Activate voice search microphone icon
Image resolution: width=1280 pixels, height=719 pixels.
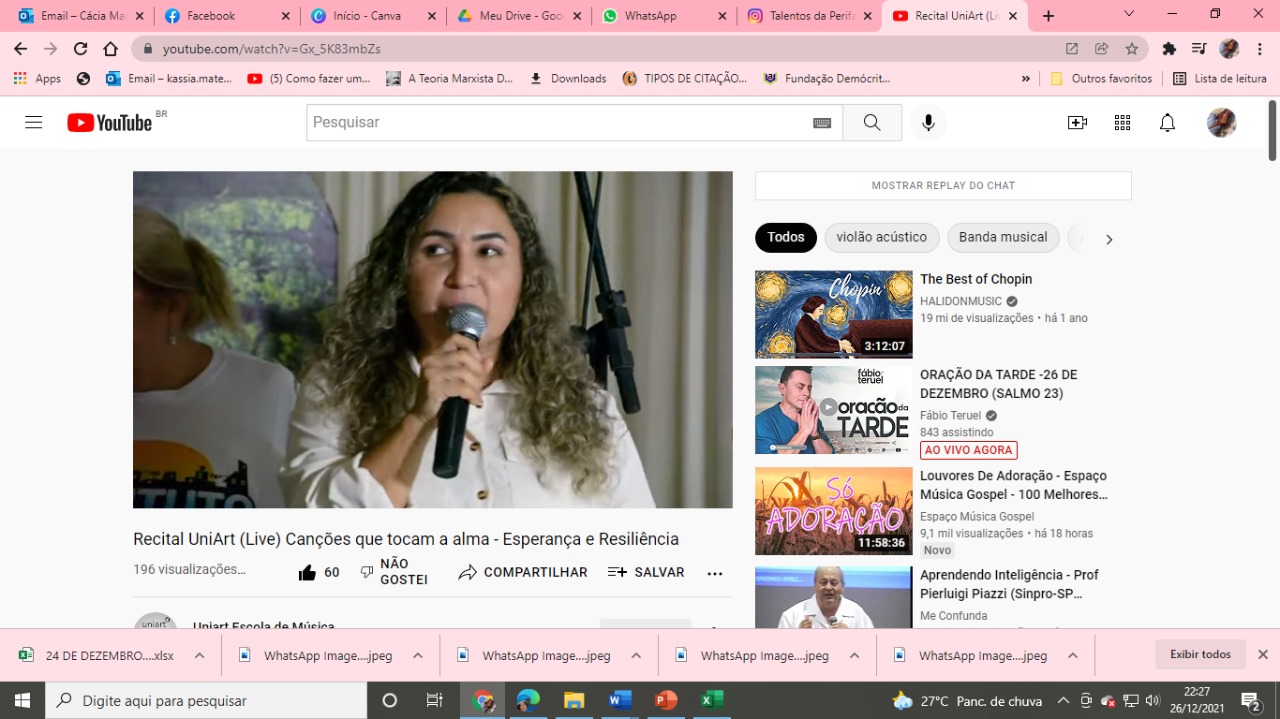(x=928, y=122)
